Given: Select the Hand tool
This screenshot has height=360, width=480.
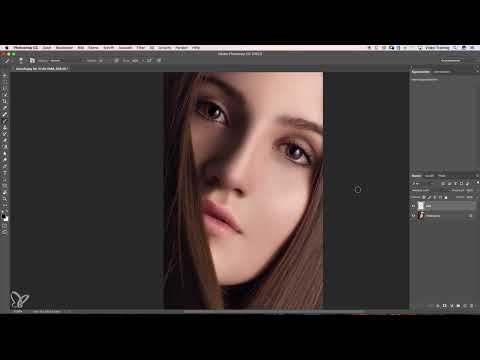Looking at the screenshot, I should tap(5, 192).
